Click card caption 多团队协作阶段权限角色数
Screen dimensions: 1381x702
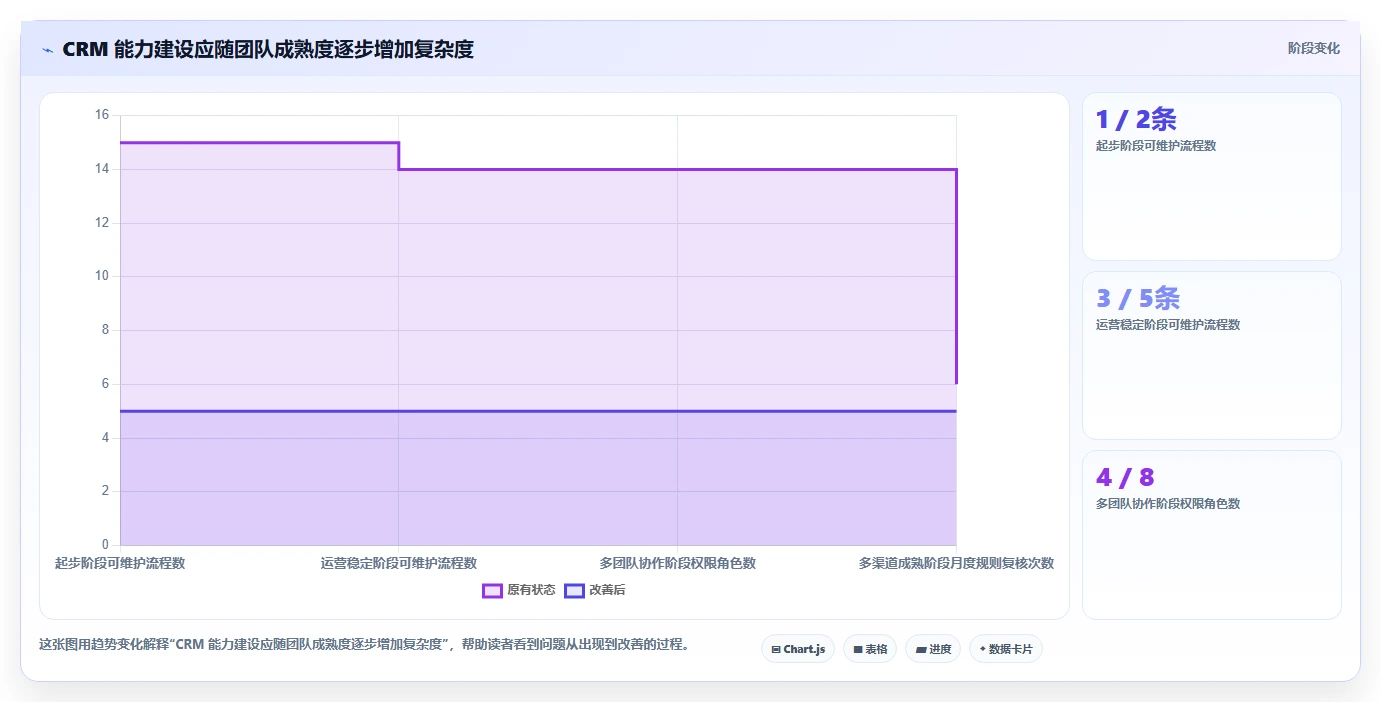click(x=1168, y=504)
